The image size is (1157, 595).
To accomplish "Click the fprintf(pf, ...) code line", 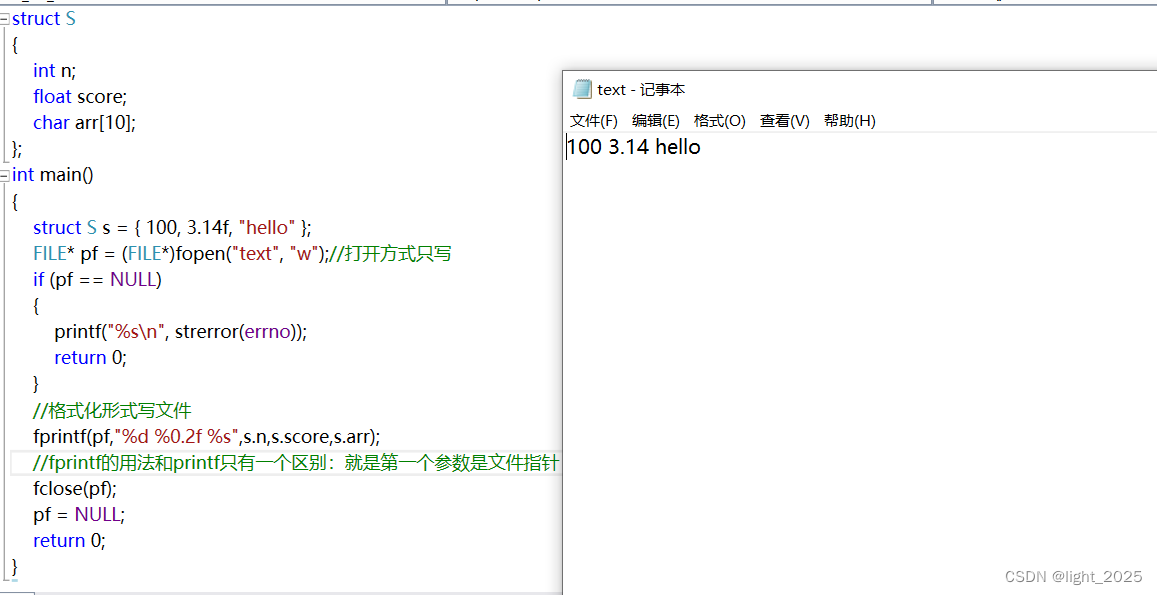I will coord(207,436).
